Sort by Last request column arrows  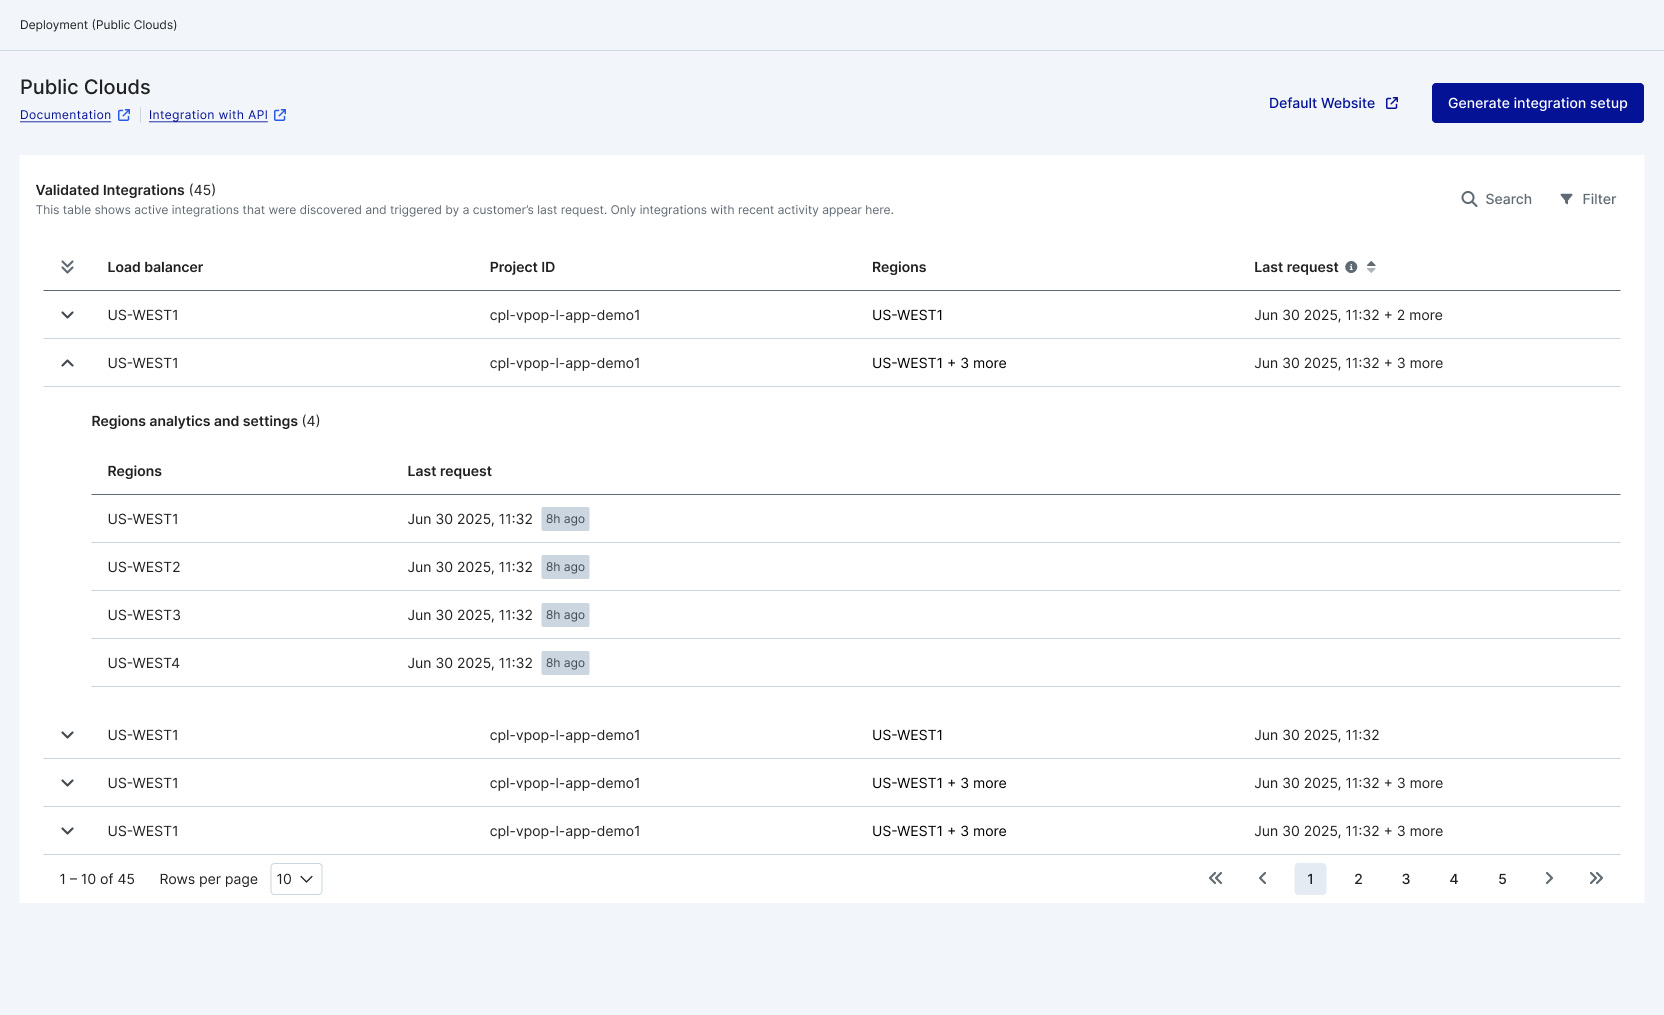click(x=1371, y=267)
